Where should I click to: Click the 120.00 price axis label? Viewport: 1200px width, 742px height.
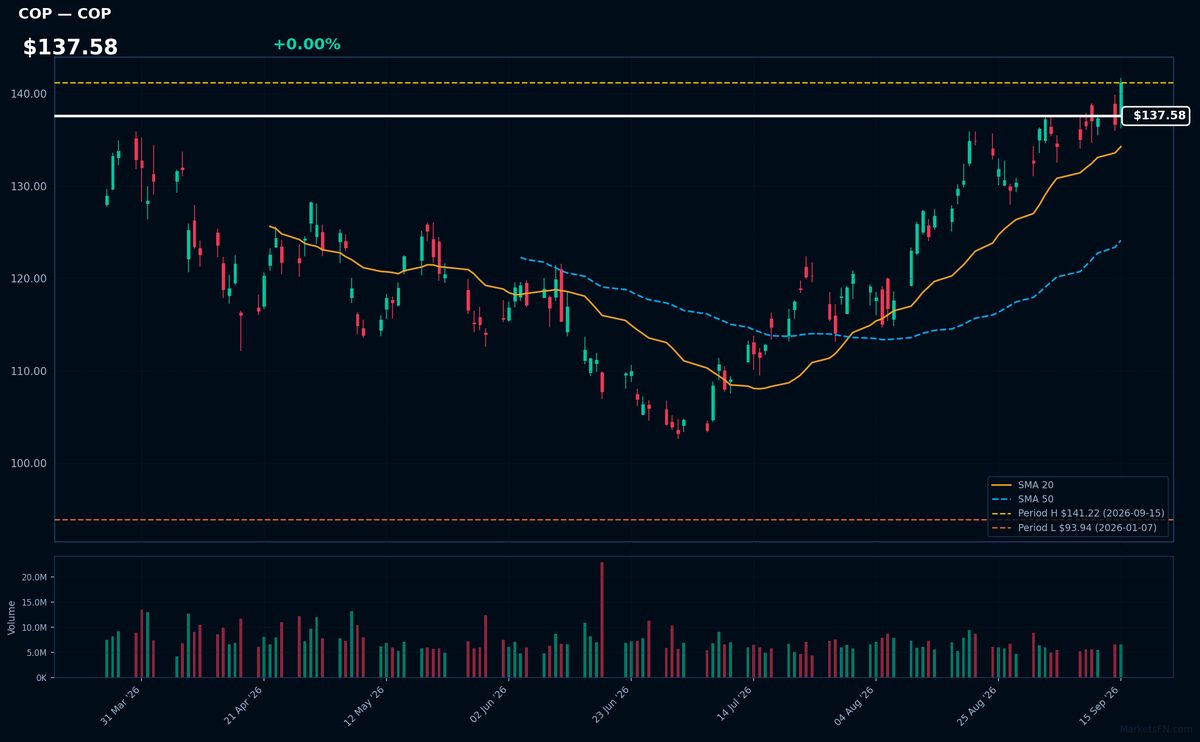(29, 279)
